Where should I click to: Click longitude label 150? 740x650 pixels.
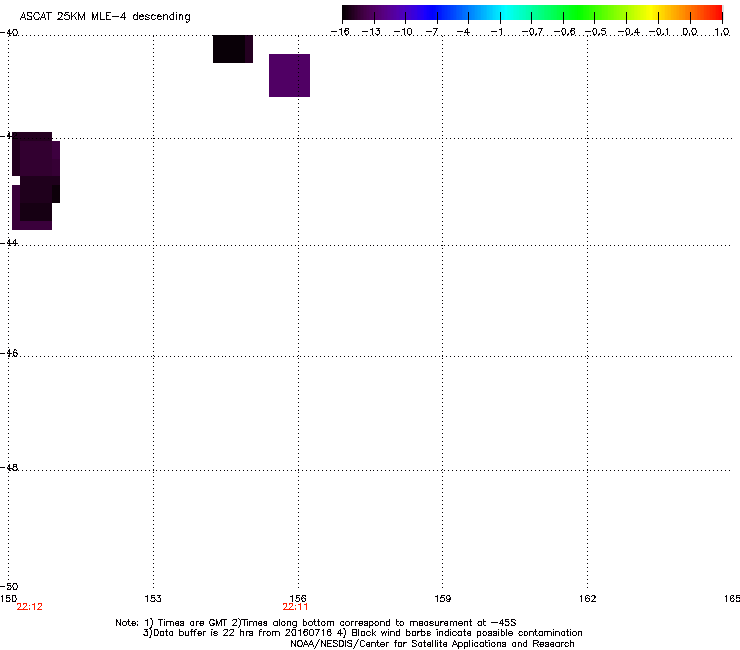(8, 599)
